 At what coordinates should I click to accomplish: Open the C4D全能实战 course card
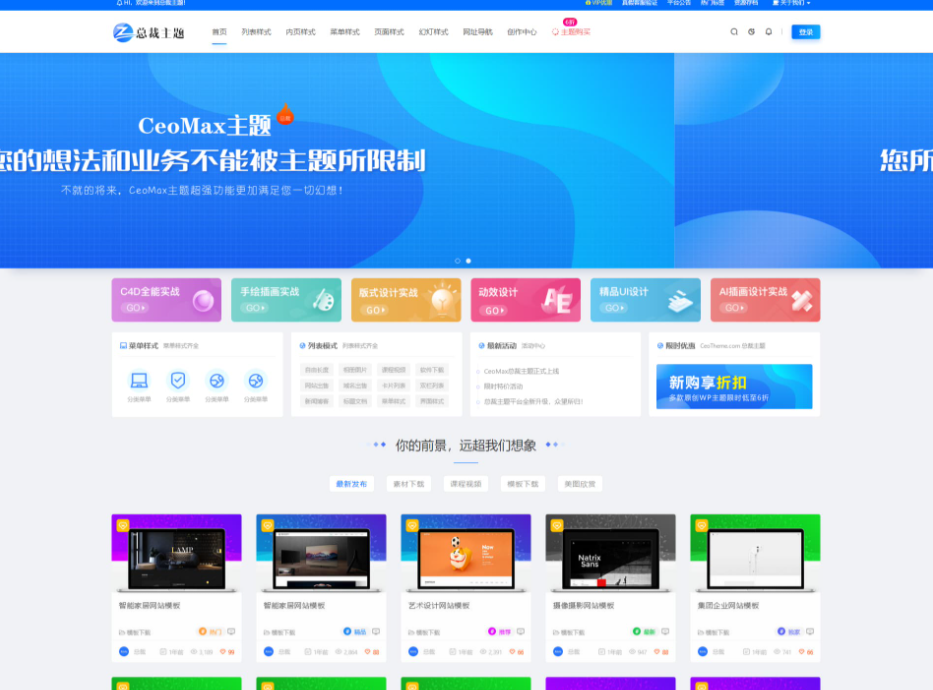167,300
